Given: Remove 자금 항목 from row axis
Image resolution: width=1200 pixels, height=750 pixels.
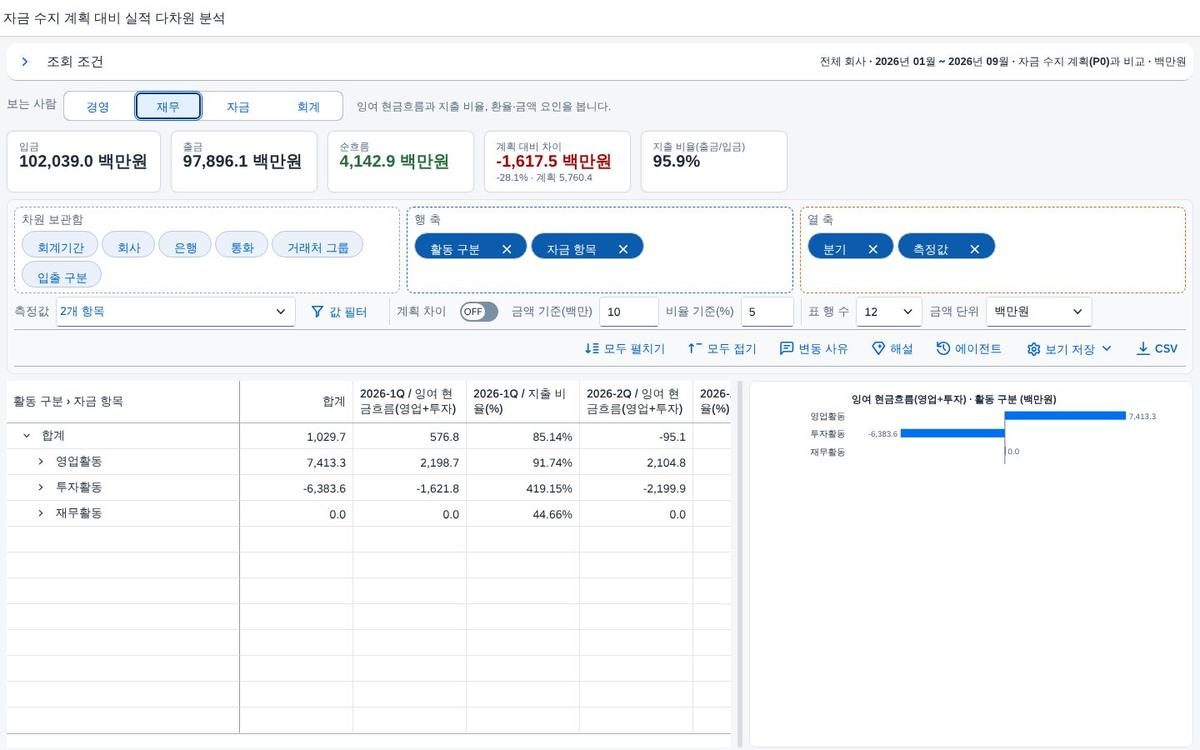Looking at the screenshot, I should pyautogui.click(x=623, y=249).
